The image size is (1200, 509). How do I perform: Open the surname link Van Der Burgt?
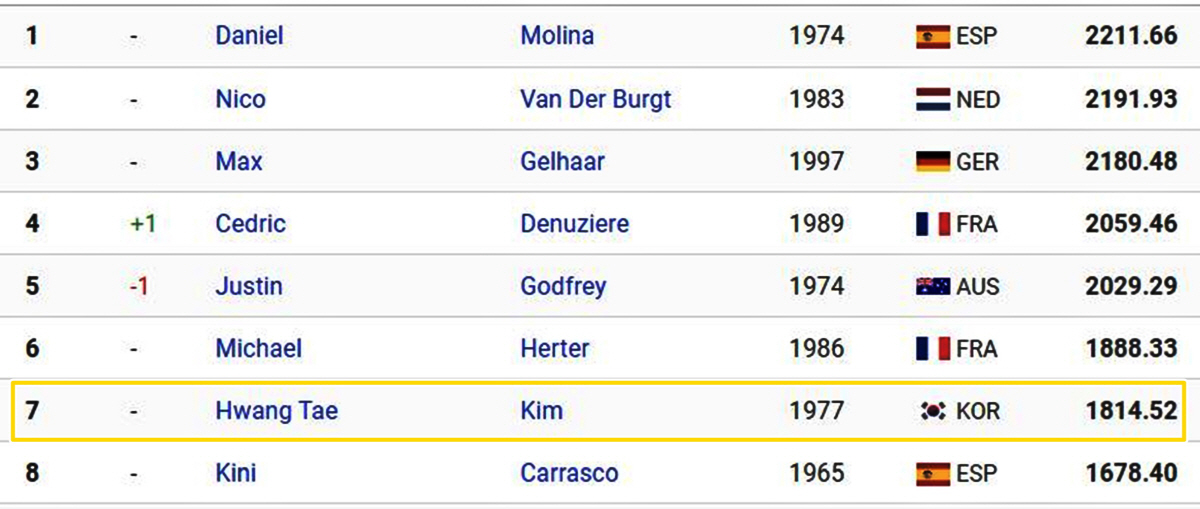coord(596,99)
